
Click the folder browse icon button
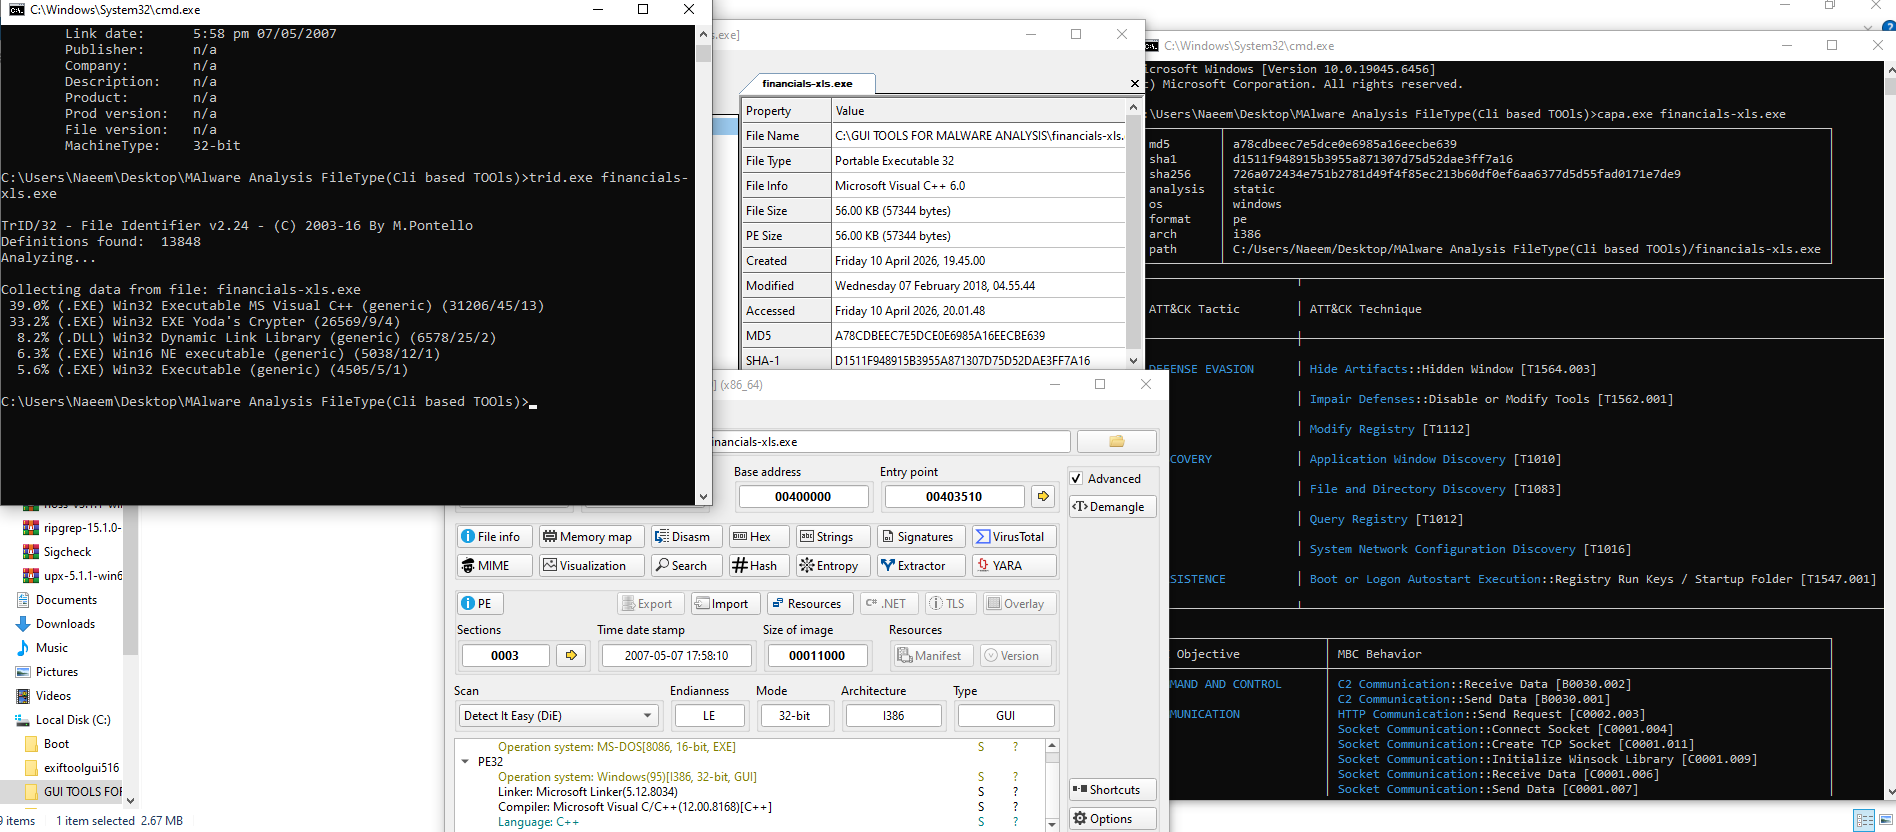point(1116,442)
